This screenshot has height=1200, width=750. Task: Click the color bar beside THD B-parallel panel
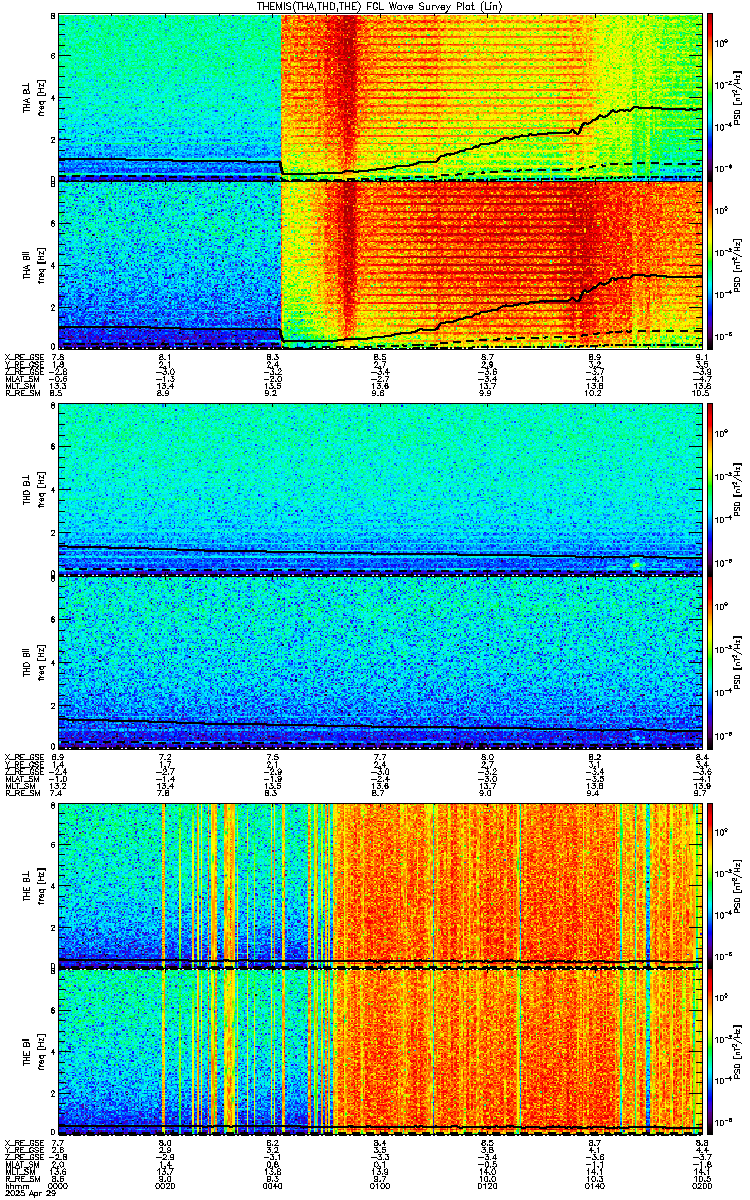710,661
